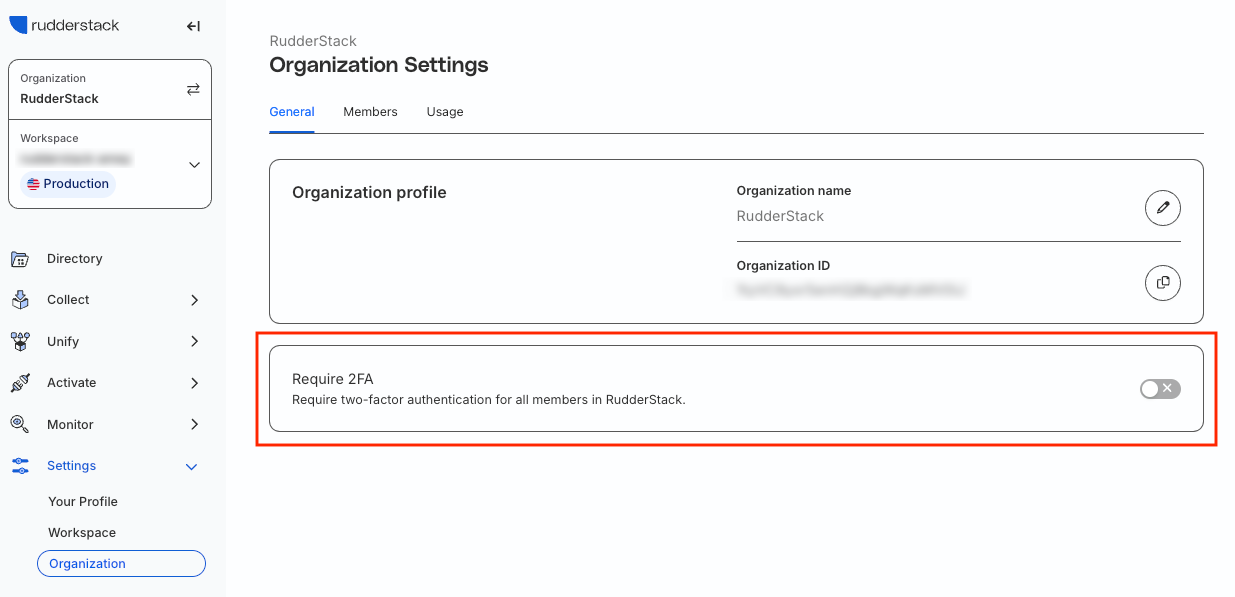Open the Activate menu item
1235x597 pixels.
[72, 383]
